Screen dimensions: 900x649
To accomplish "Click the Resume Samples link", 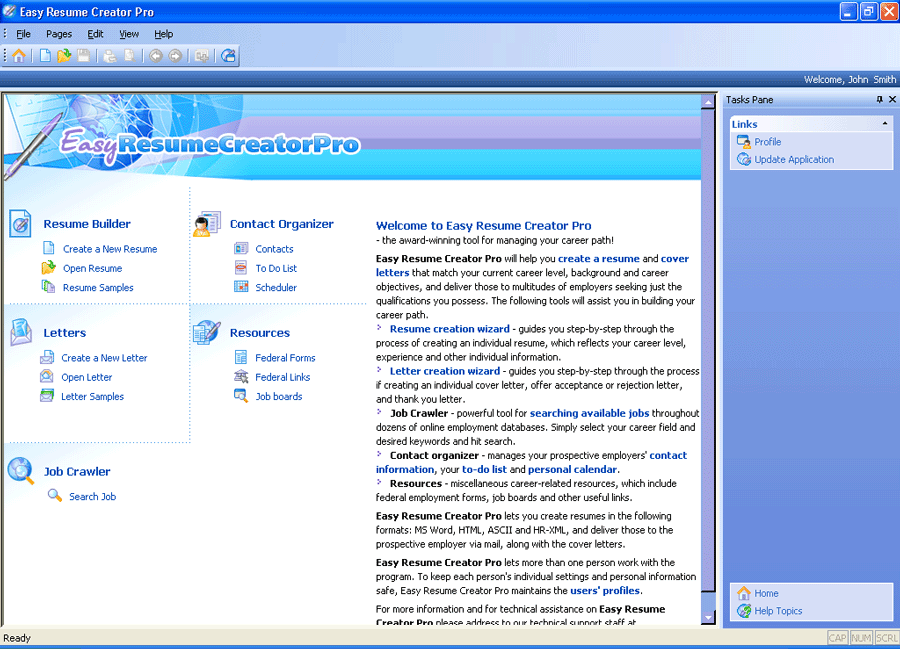I will pyautogui.click(x=98, y=287).
